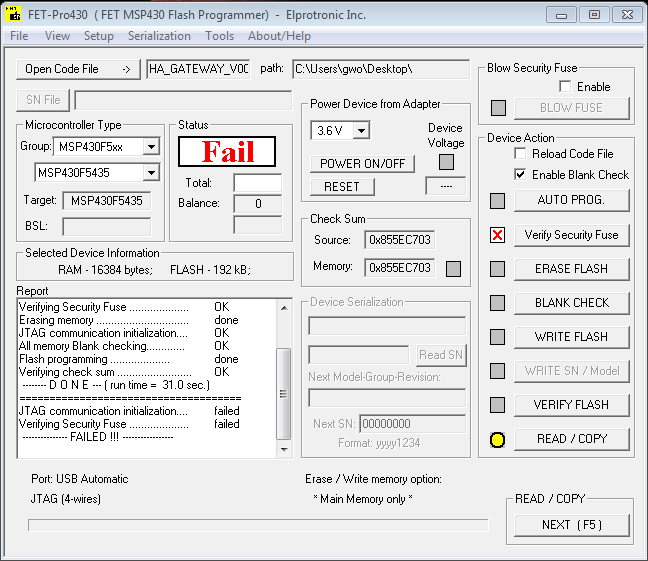The width and height of the screenshot is (648, 561).
Task: Click the BLANK CHECK button
Action: 571,303
